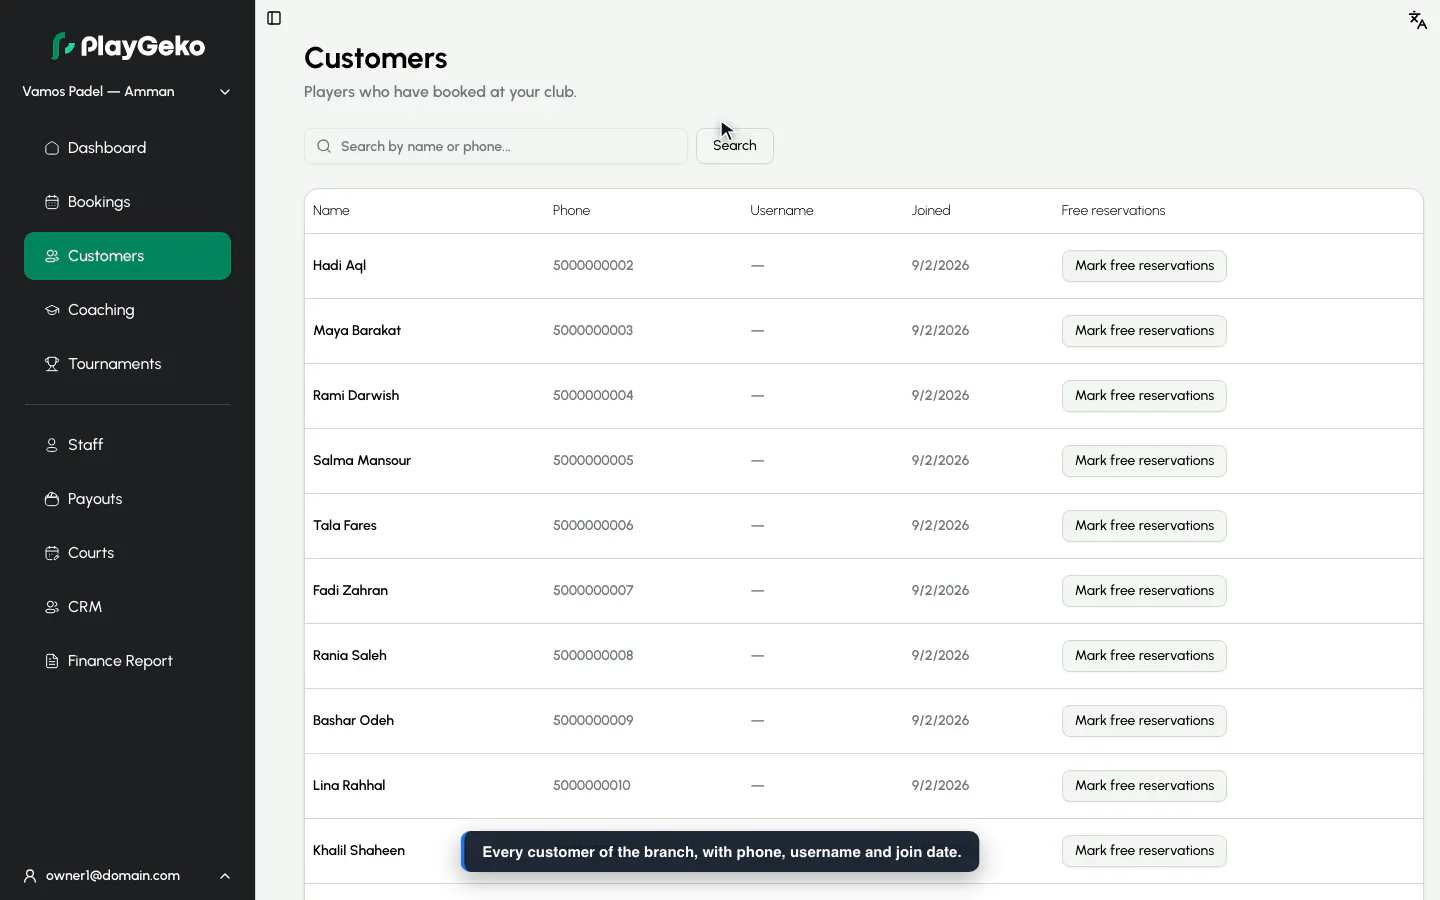Click phone number 5000000010
Screen dimensions: 1440x900
click(592, 786)
